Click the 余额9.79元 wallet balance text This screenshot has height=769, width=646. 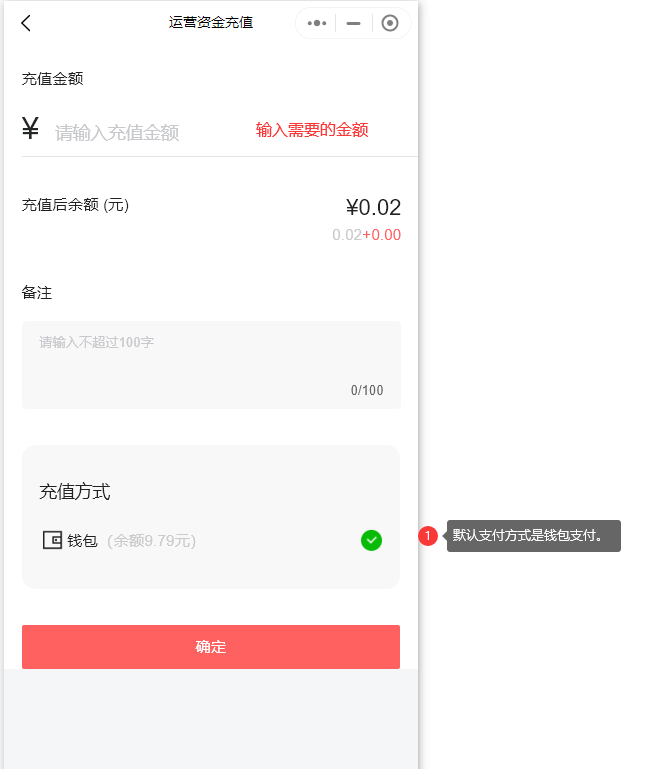[151, 541]
